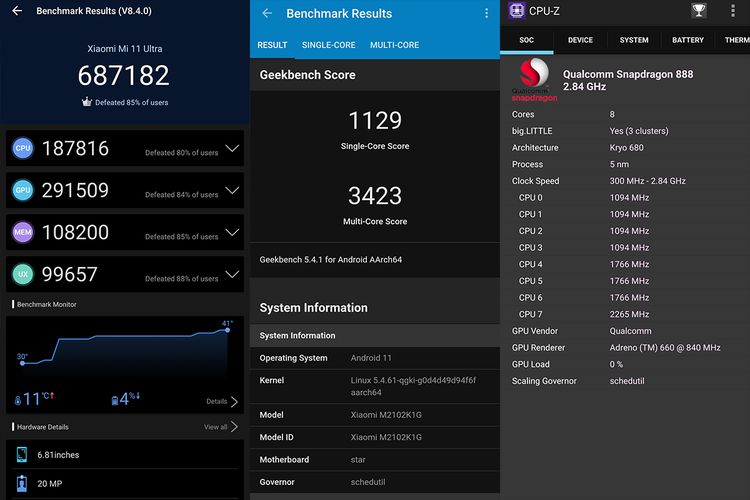Tap the AnTuTu back arrow
Image resolution: width=750 pixels, height=500 pixels.
point(16,11)
